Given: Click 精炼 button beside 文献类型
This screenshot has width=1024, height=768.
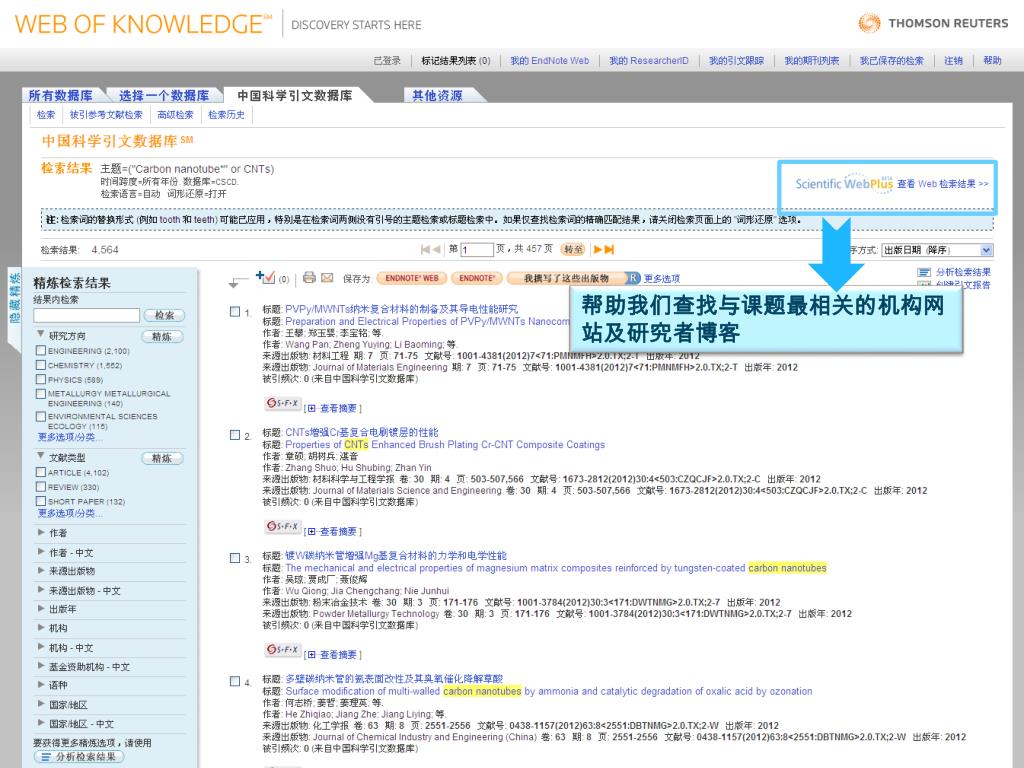Looking at the screenshot, I should point(162,458).
